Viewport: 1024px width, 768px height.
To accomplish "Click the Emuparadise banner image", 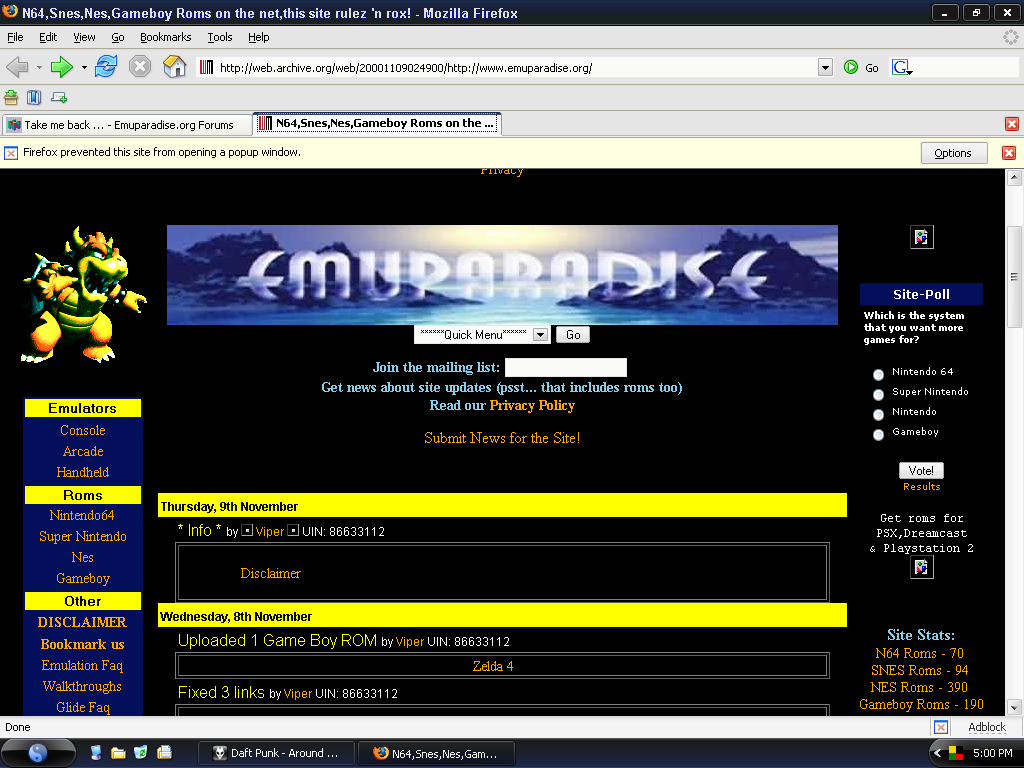I will (x=502, y=275).
